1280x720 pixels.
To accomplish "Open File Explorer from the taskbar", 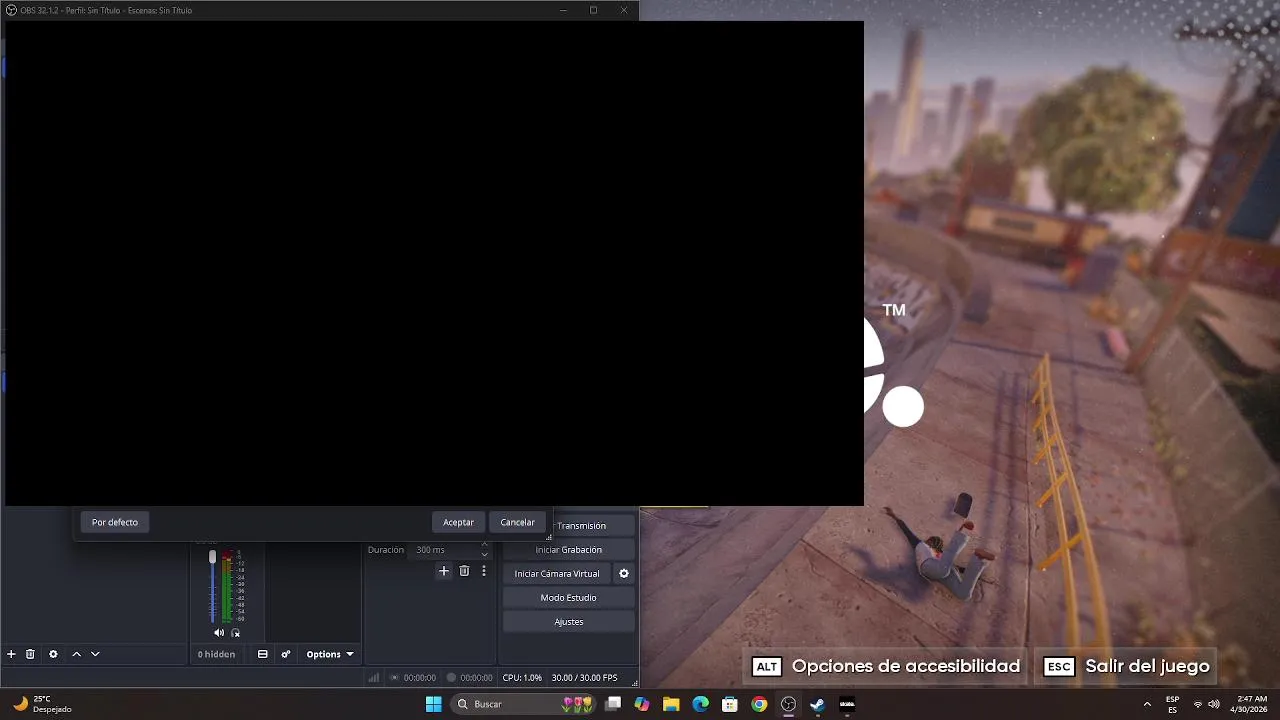I will pos(671,704).
